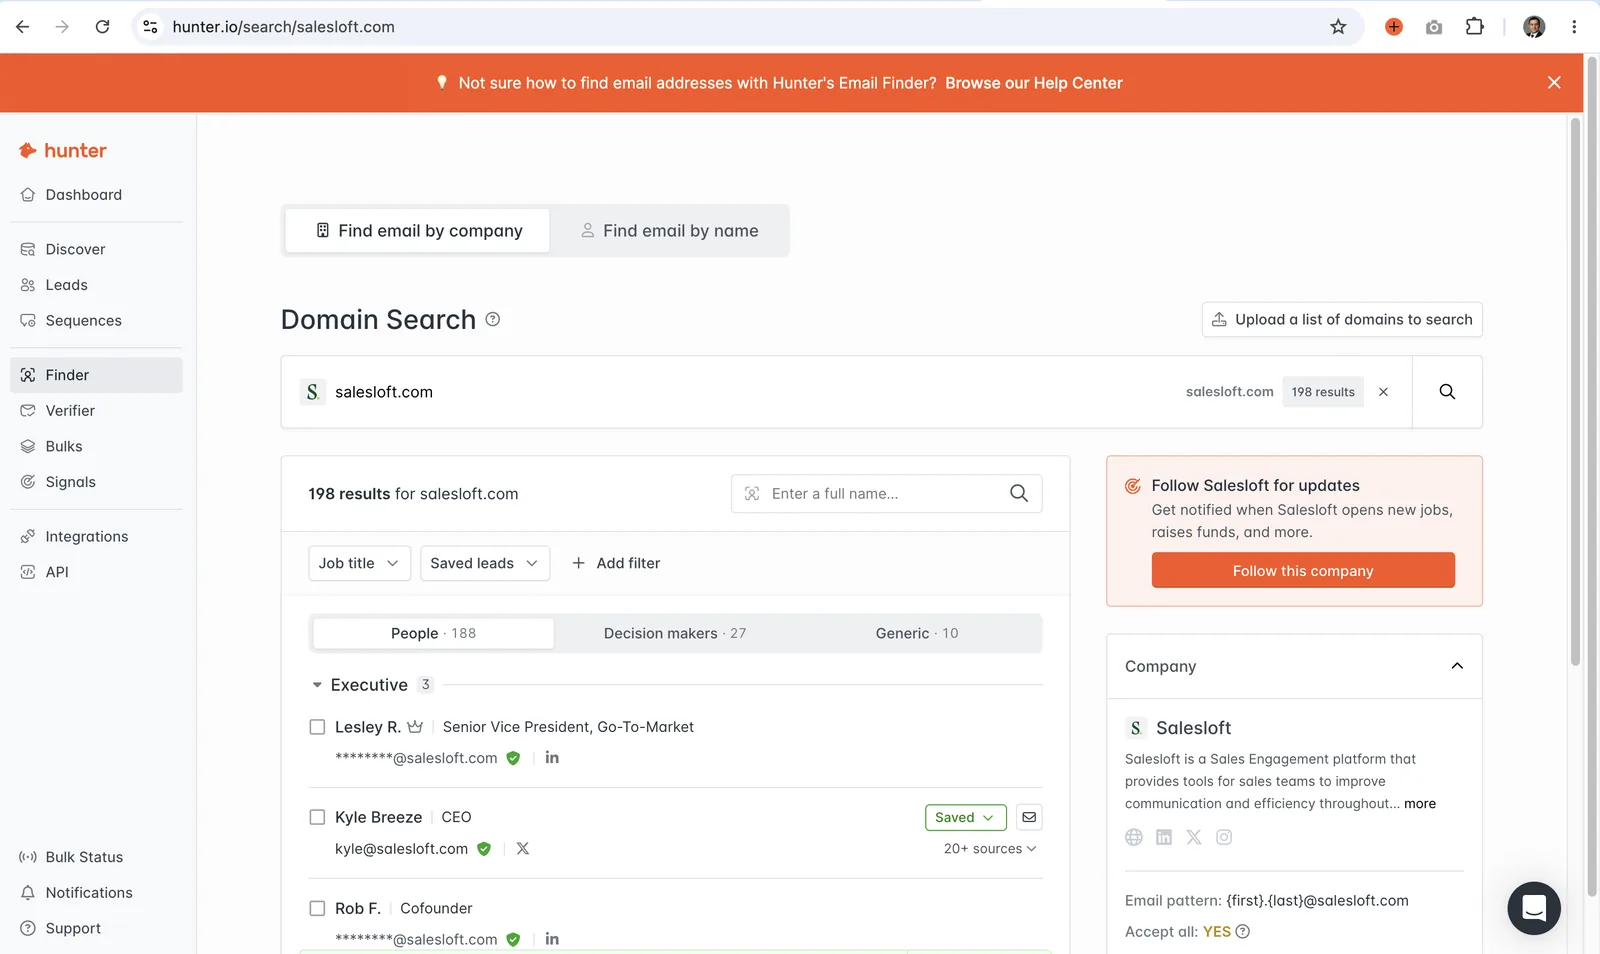Open the chat widget bubble

click(x=1534, y=908)
